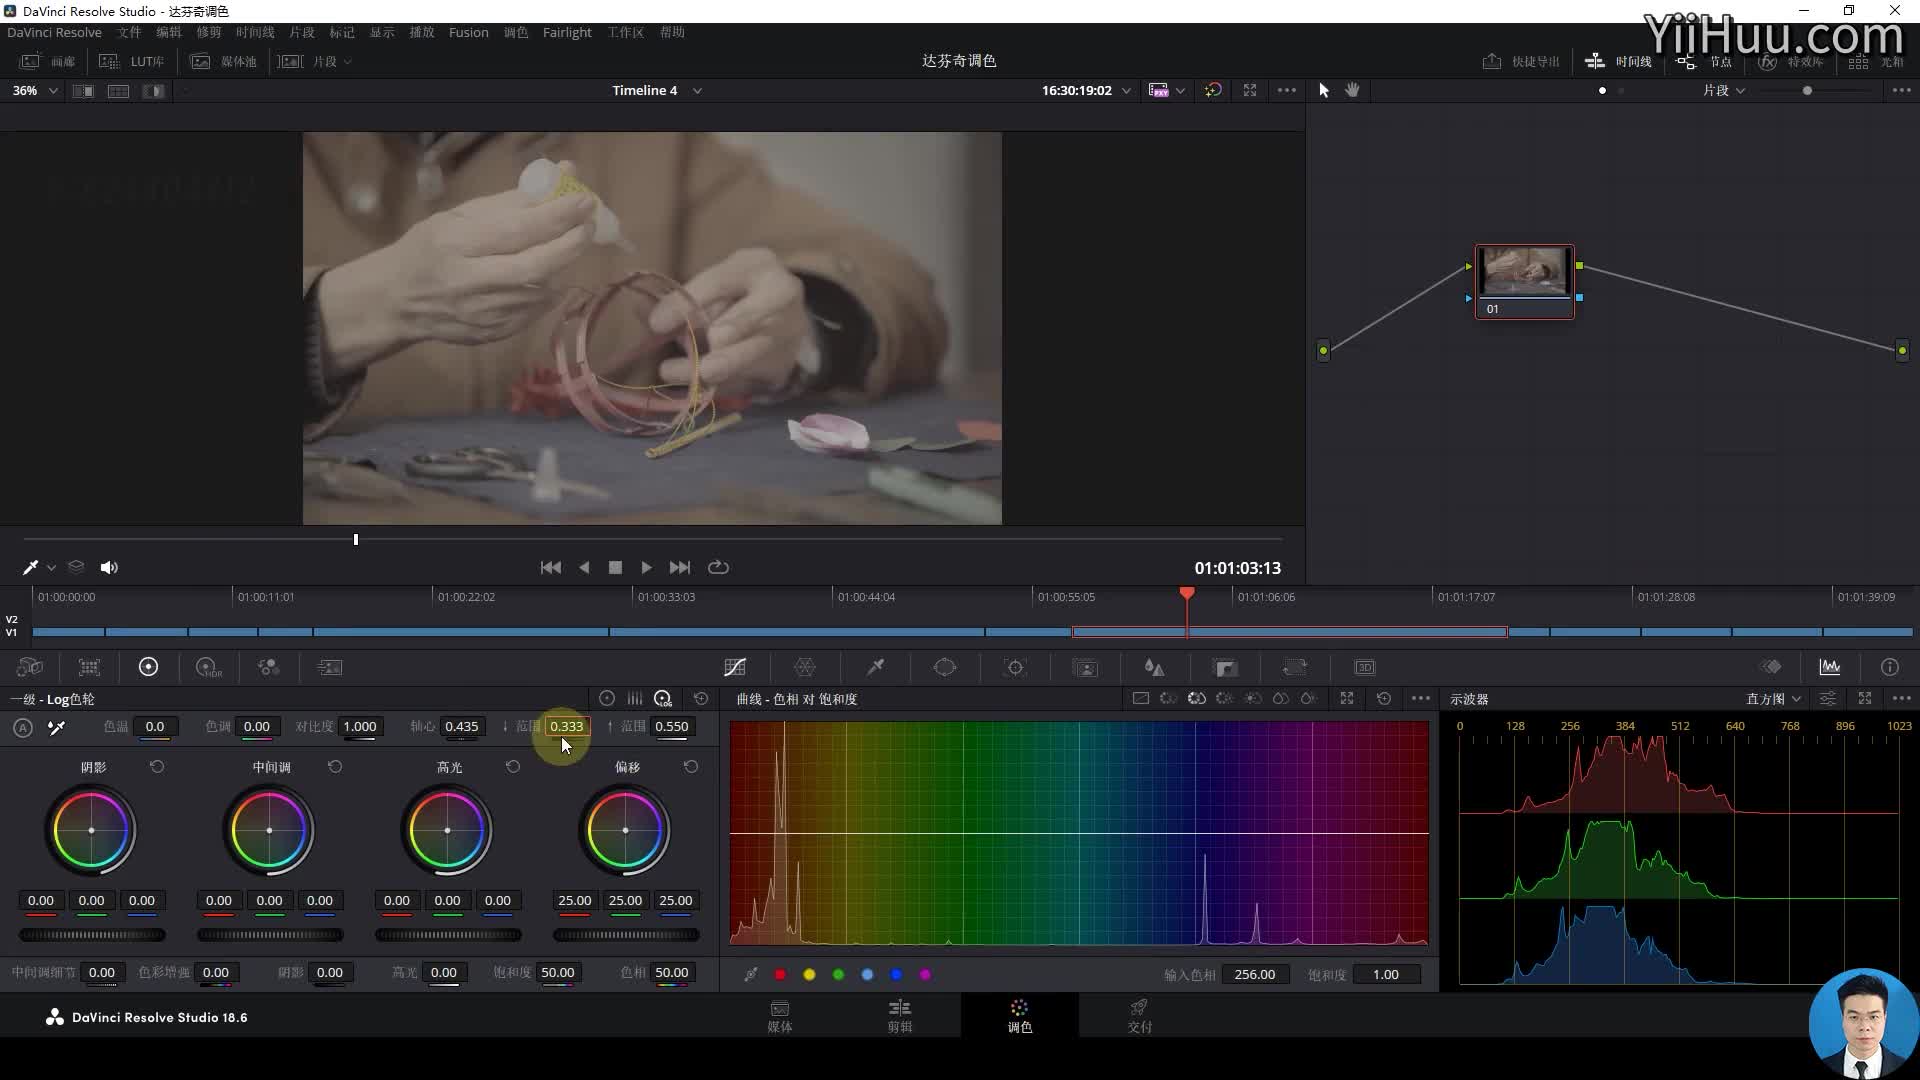This screenshot has width=1920, height=1080.
Task: Open the Power Window palette
Action: (945, 667)
